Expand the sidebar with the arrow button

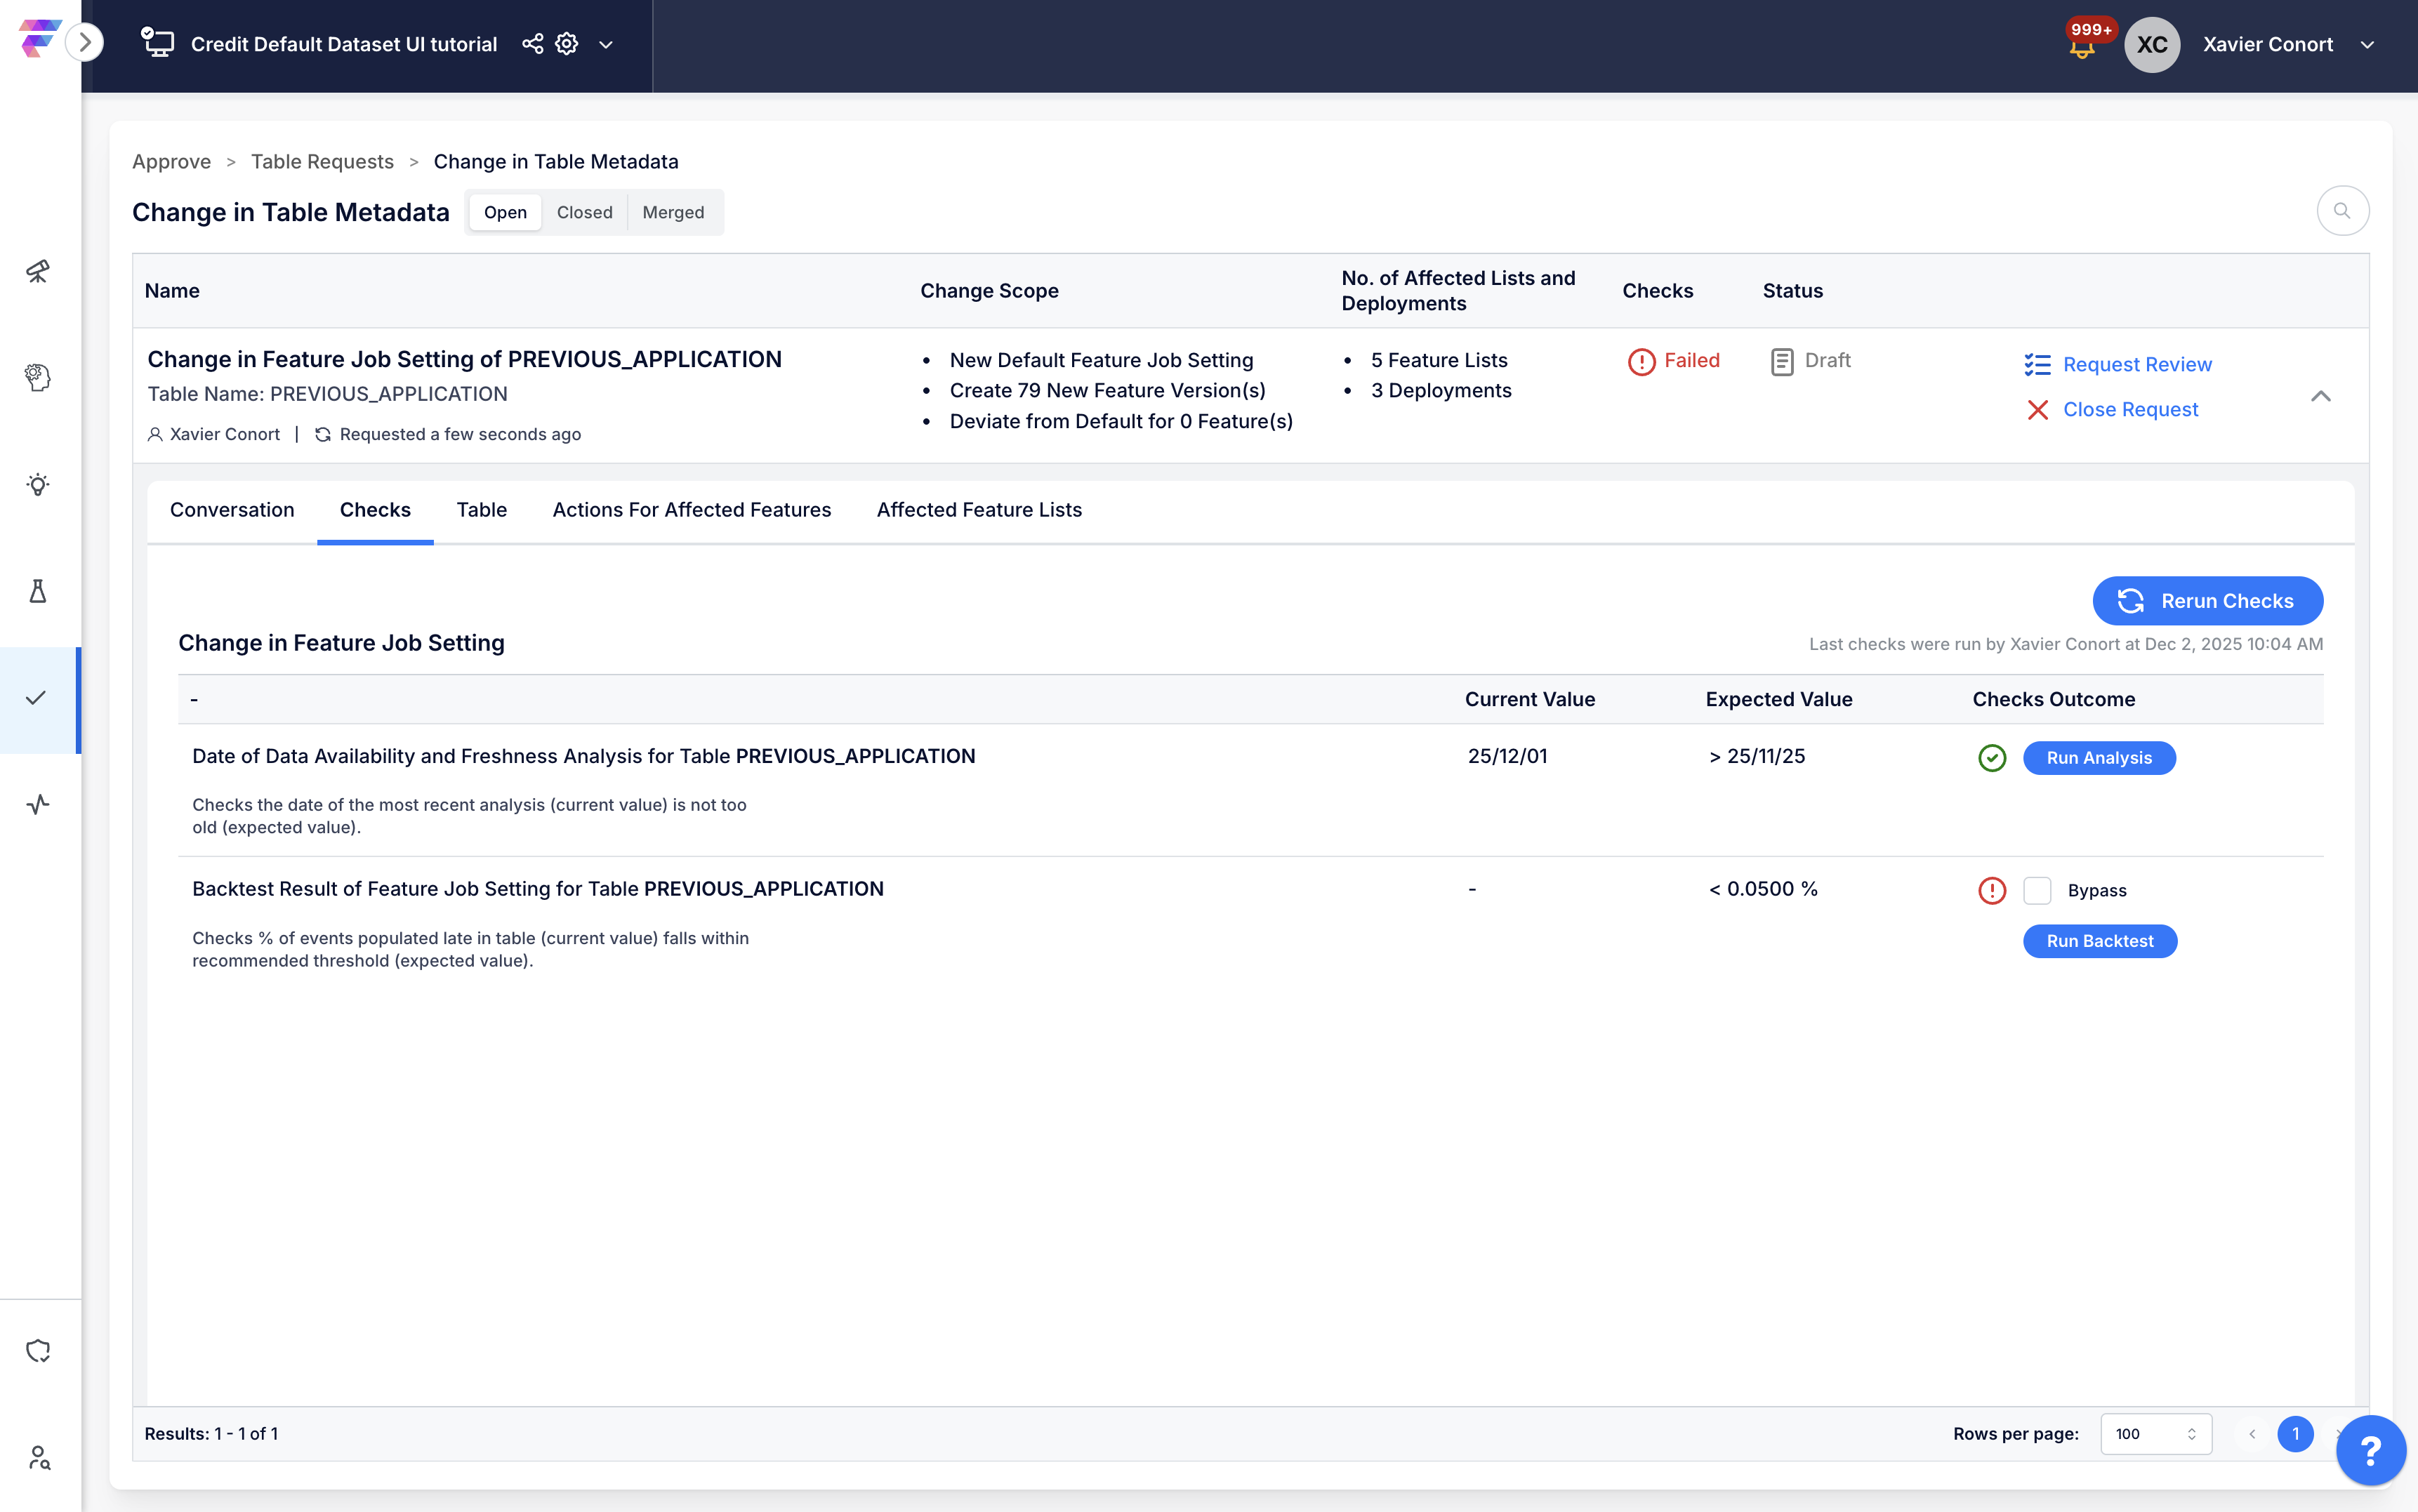tap(85, 42)
